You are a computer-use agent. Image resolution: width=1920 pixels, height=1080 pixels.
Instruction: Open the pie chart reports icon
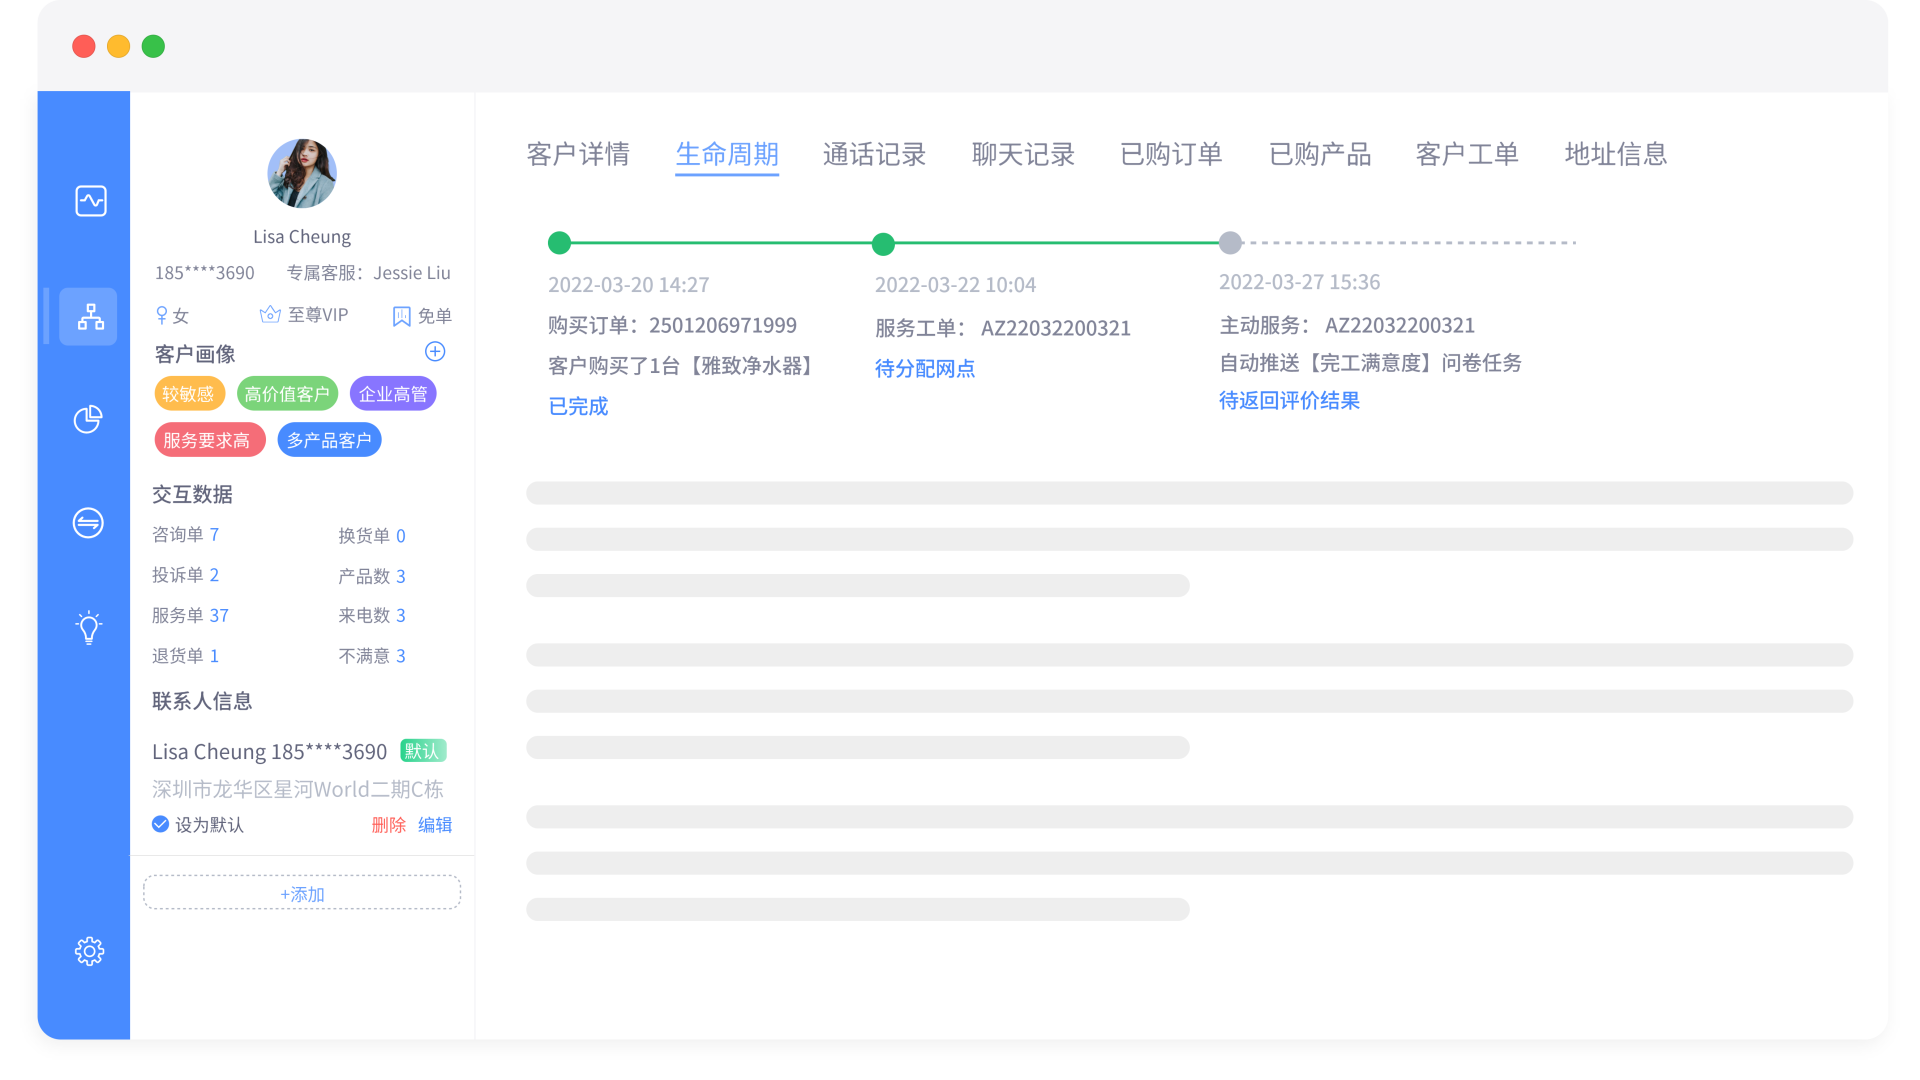click(88, 419)
